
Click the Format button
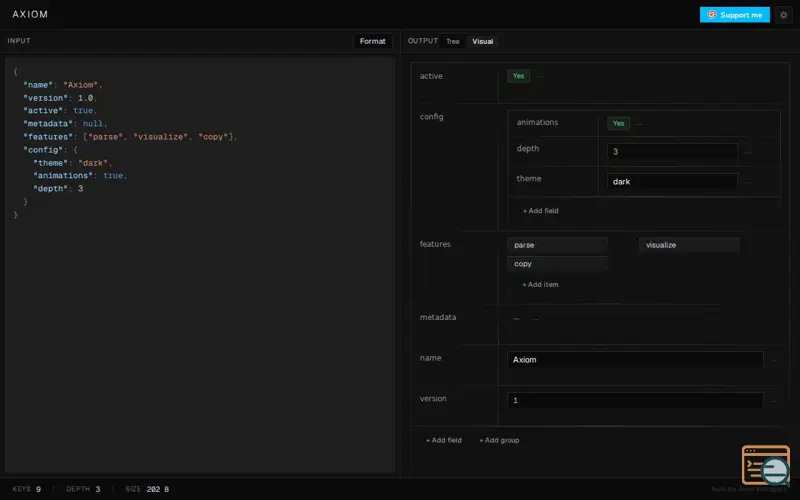[x=372, y=41]
